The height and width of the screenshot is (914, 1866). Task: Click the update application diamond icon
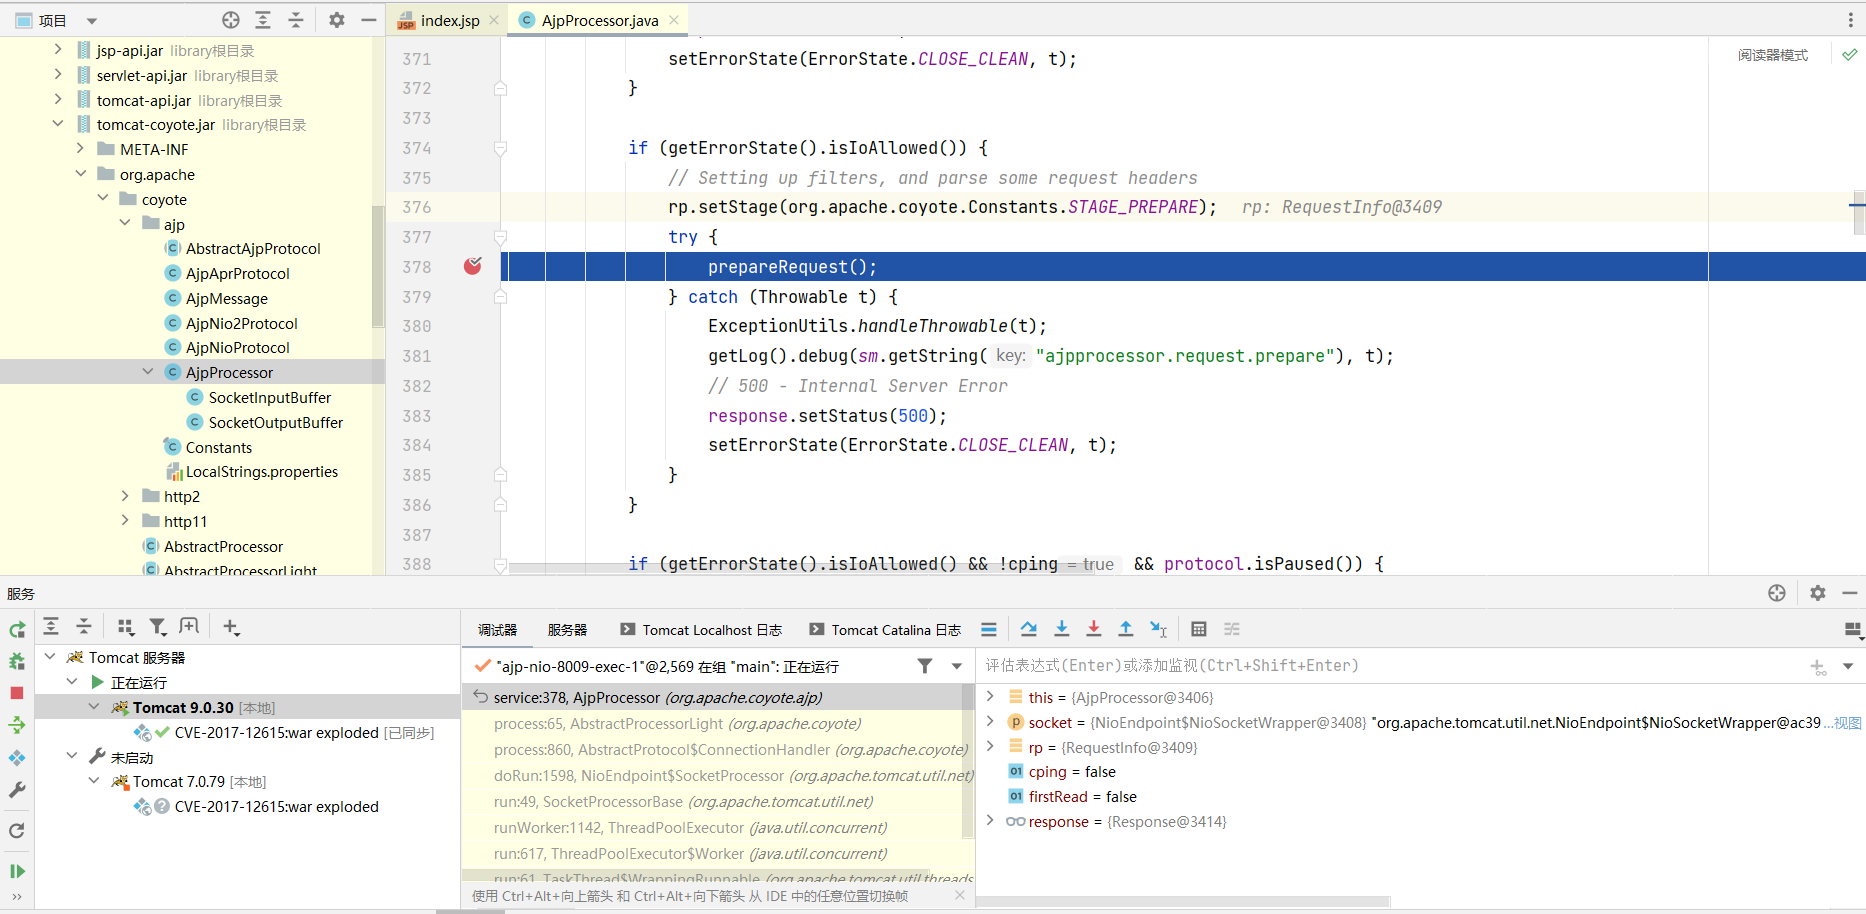(x=17, y=758)
